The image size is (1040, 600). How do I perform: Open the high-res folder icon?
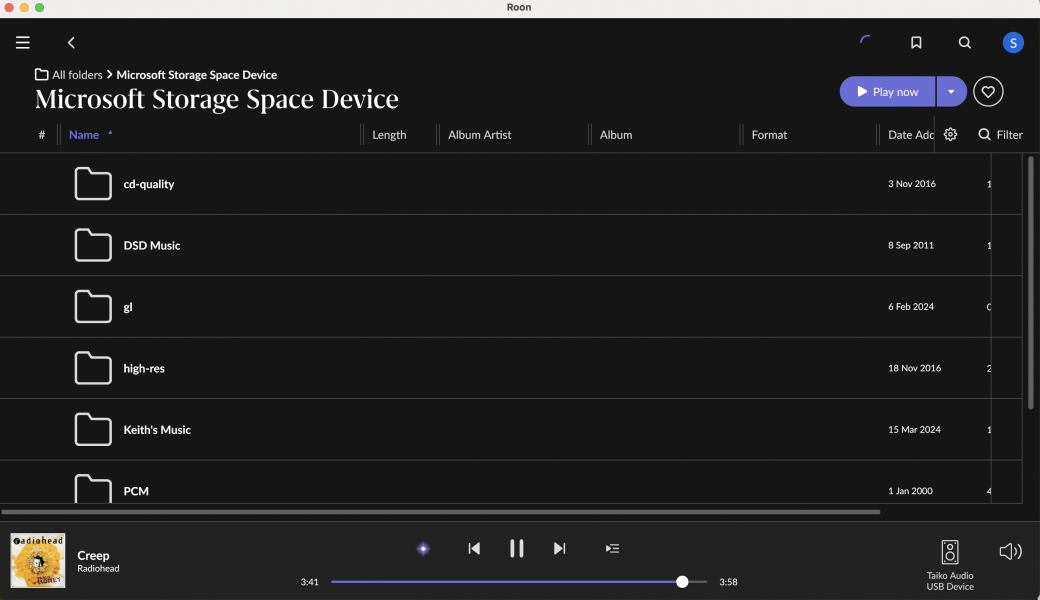[93, 368]
